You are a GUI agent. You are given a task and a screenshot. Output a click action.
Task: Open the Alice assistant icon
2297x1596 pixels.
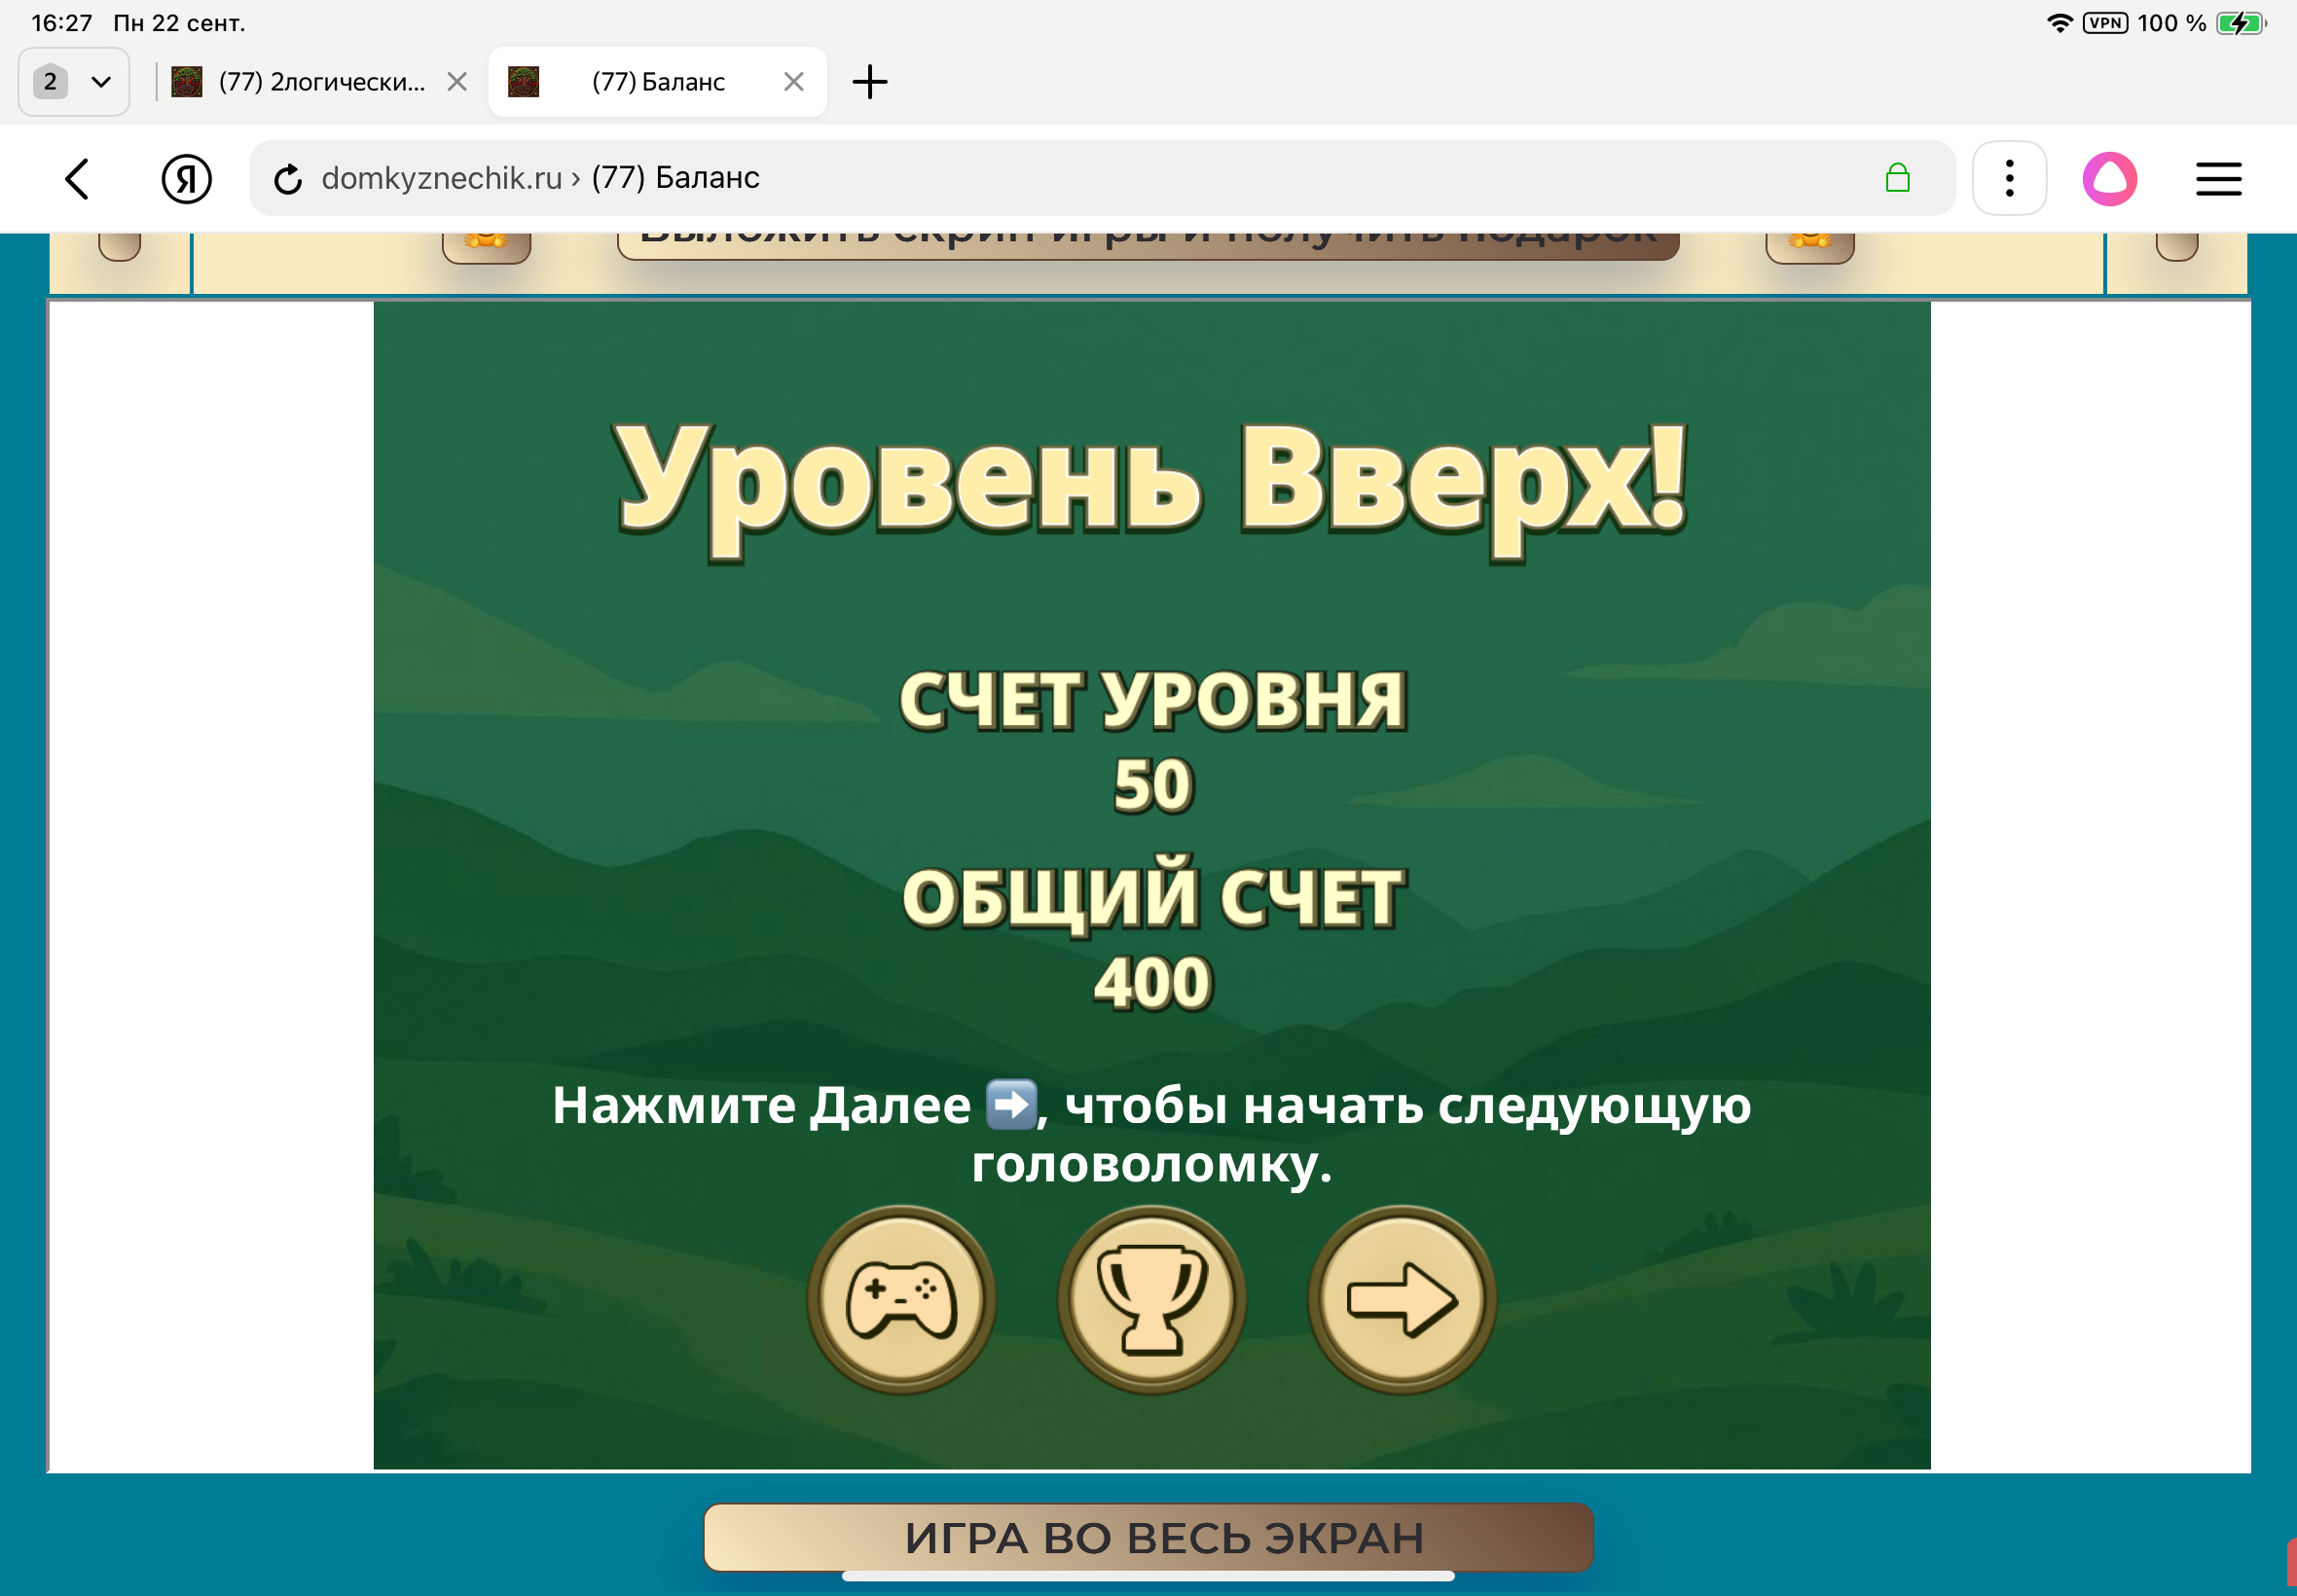click(2109, 179)
